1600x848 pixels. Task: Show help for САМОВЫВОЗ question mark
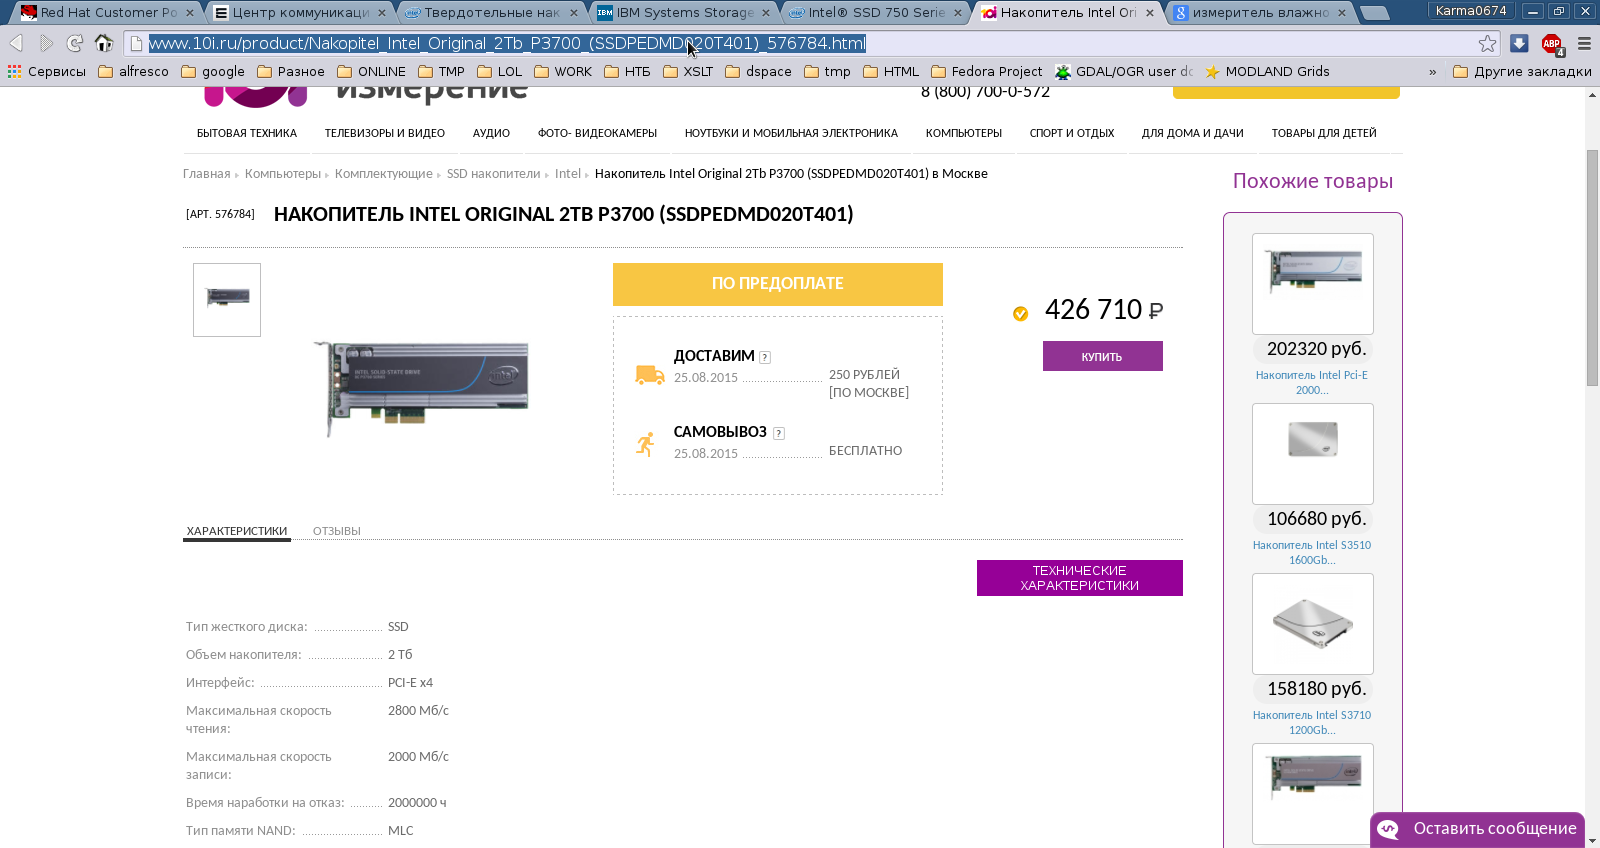(779, 433)
